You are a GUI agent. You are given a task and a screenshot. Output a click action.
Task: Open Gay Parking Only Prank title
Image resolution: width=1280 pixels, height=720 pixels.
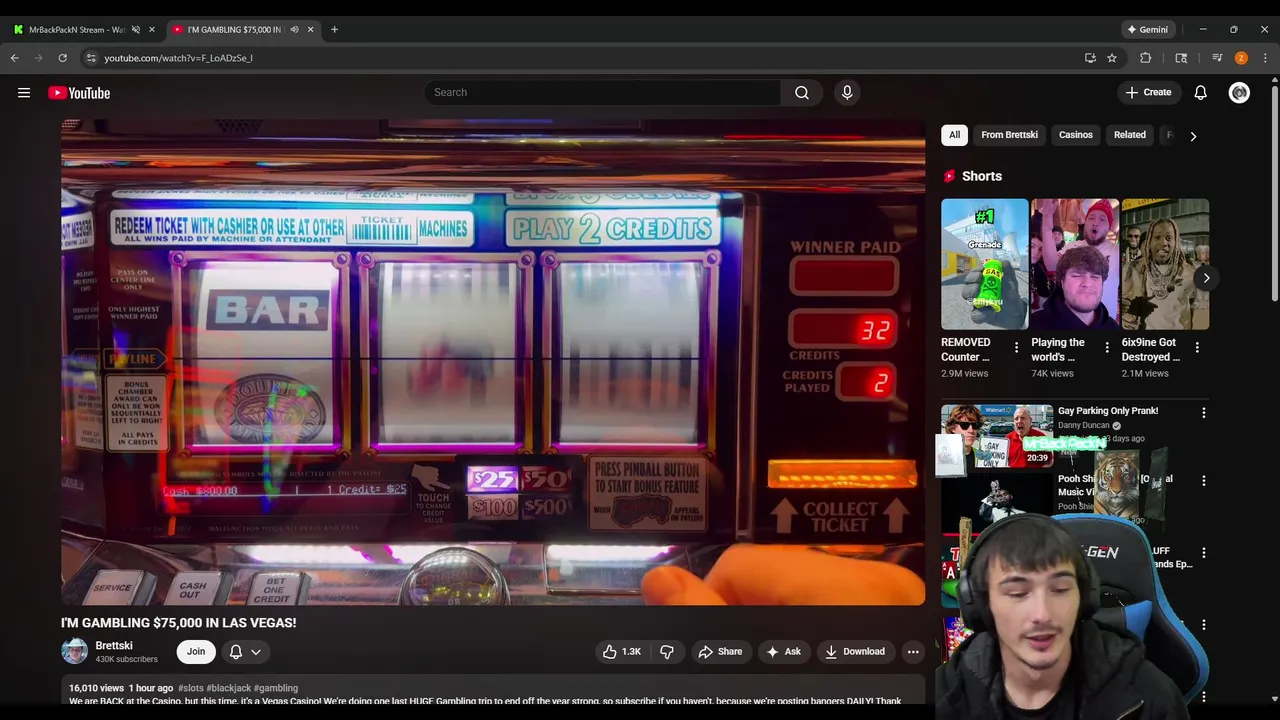pyautogui.click(x=1108, y=411)
